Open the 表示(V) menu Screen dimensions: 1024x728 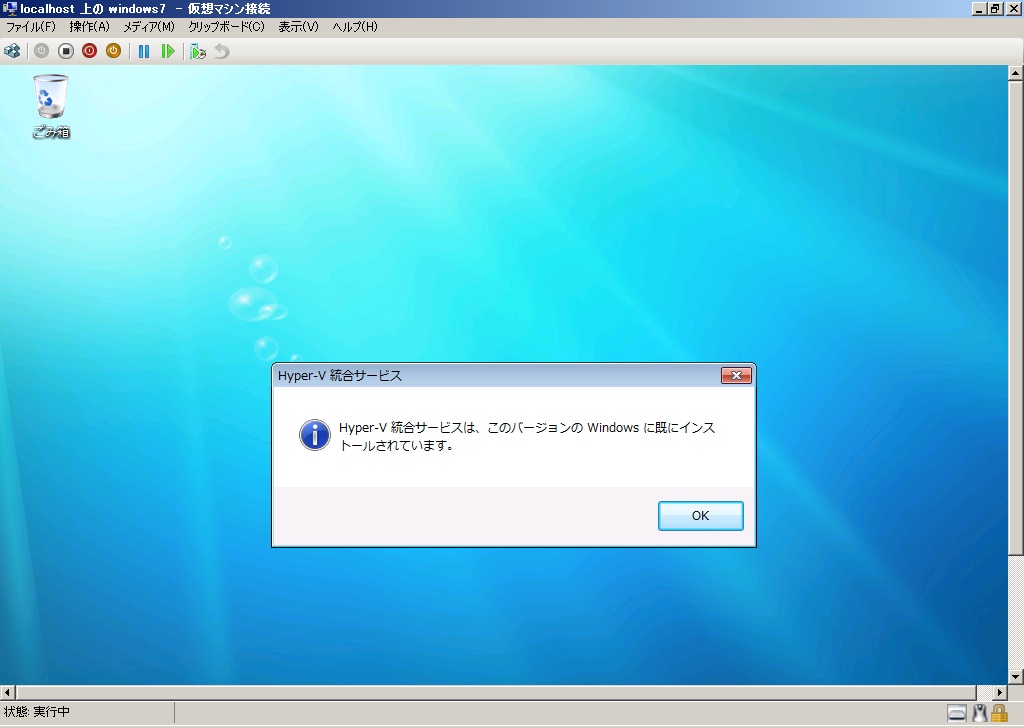(x=298, y=27)
